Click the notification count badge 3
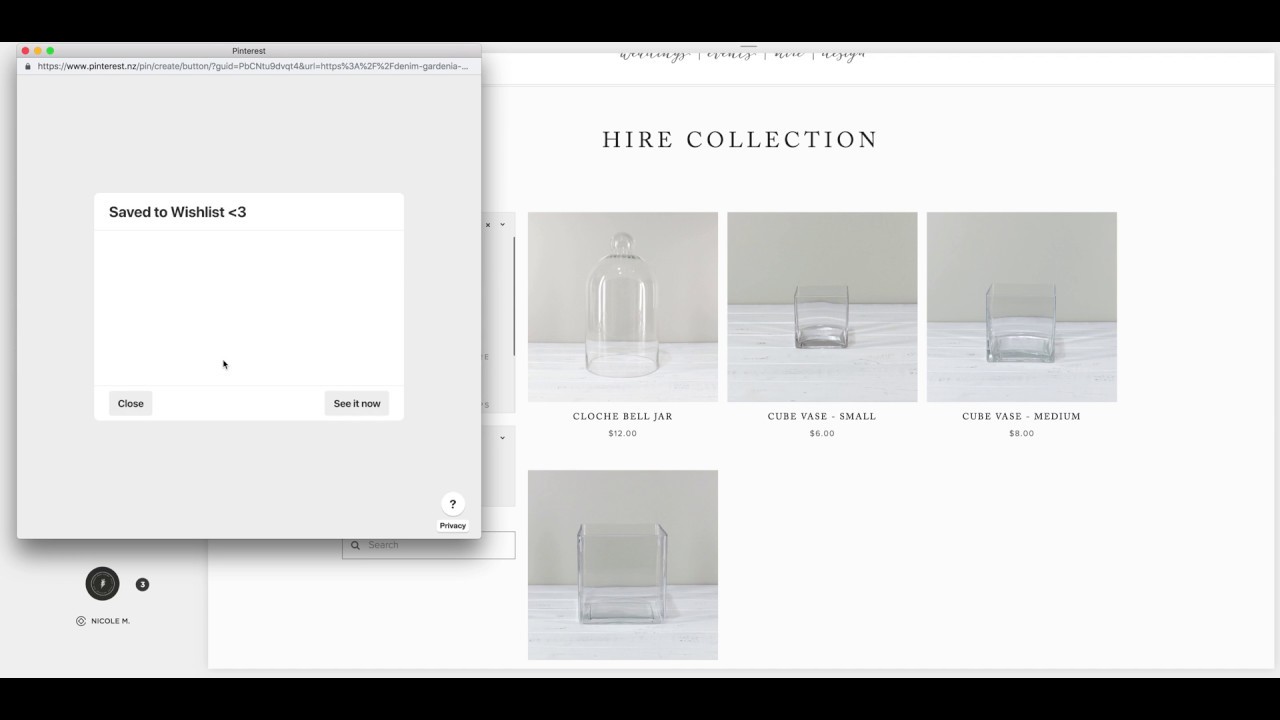This screenshot has height=720, width=1280. pos(142,585)
